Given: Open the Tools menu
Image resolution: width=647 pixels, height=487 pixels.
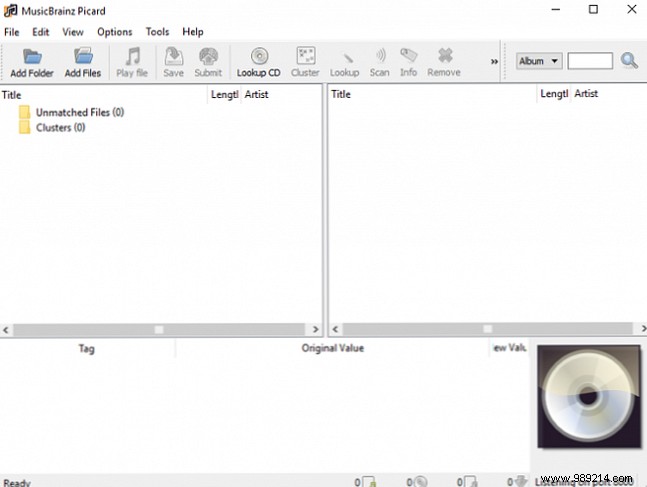Looking at the screenshot, I should [x=157, y=32].
